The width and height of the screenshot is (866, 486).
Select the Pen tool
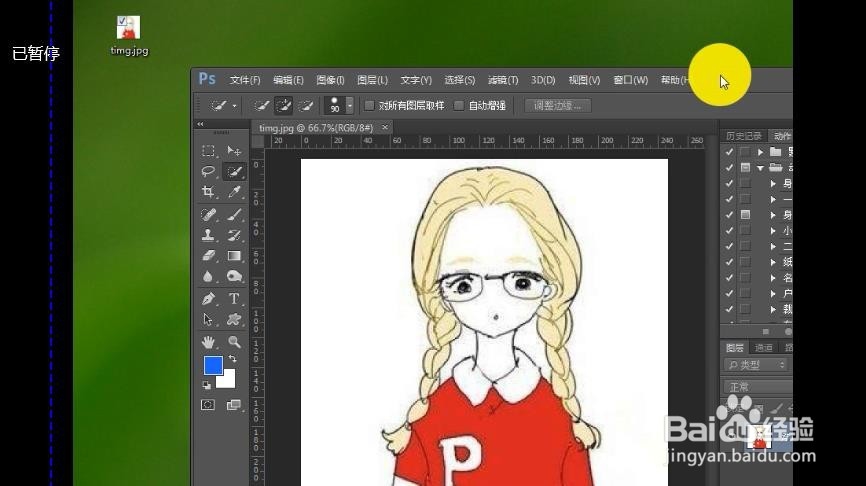point(208,299)
